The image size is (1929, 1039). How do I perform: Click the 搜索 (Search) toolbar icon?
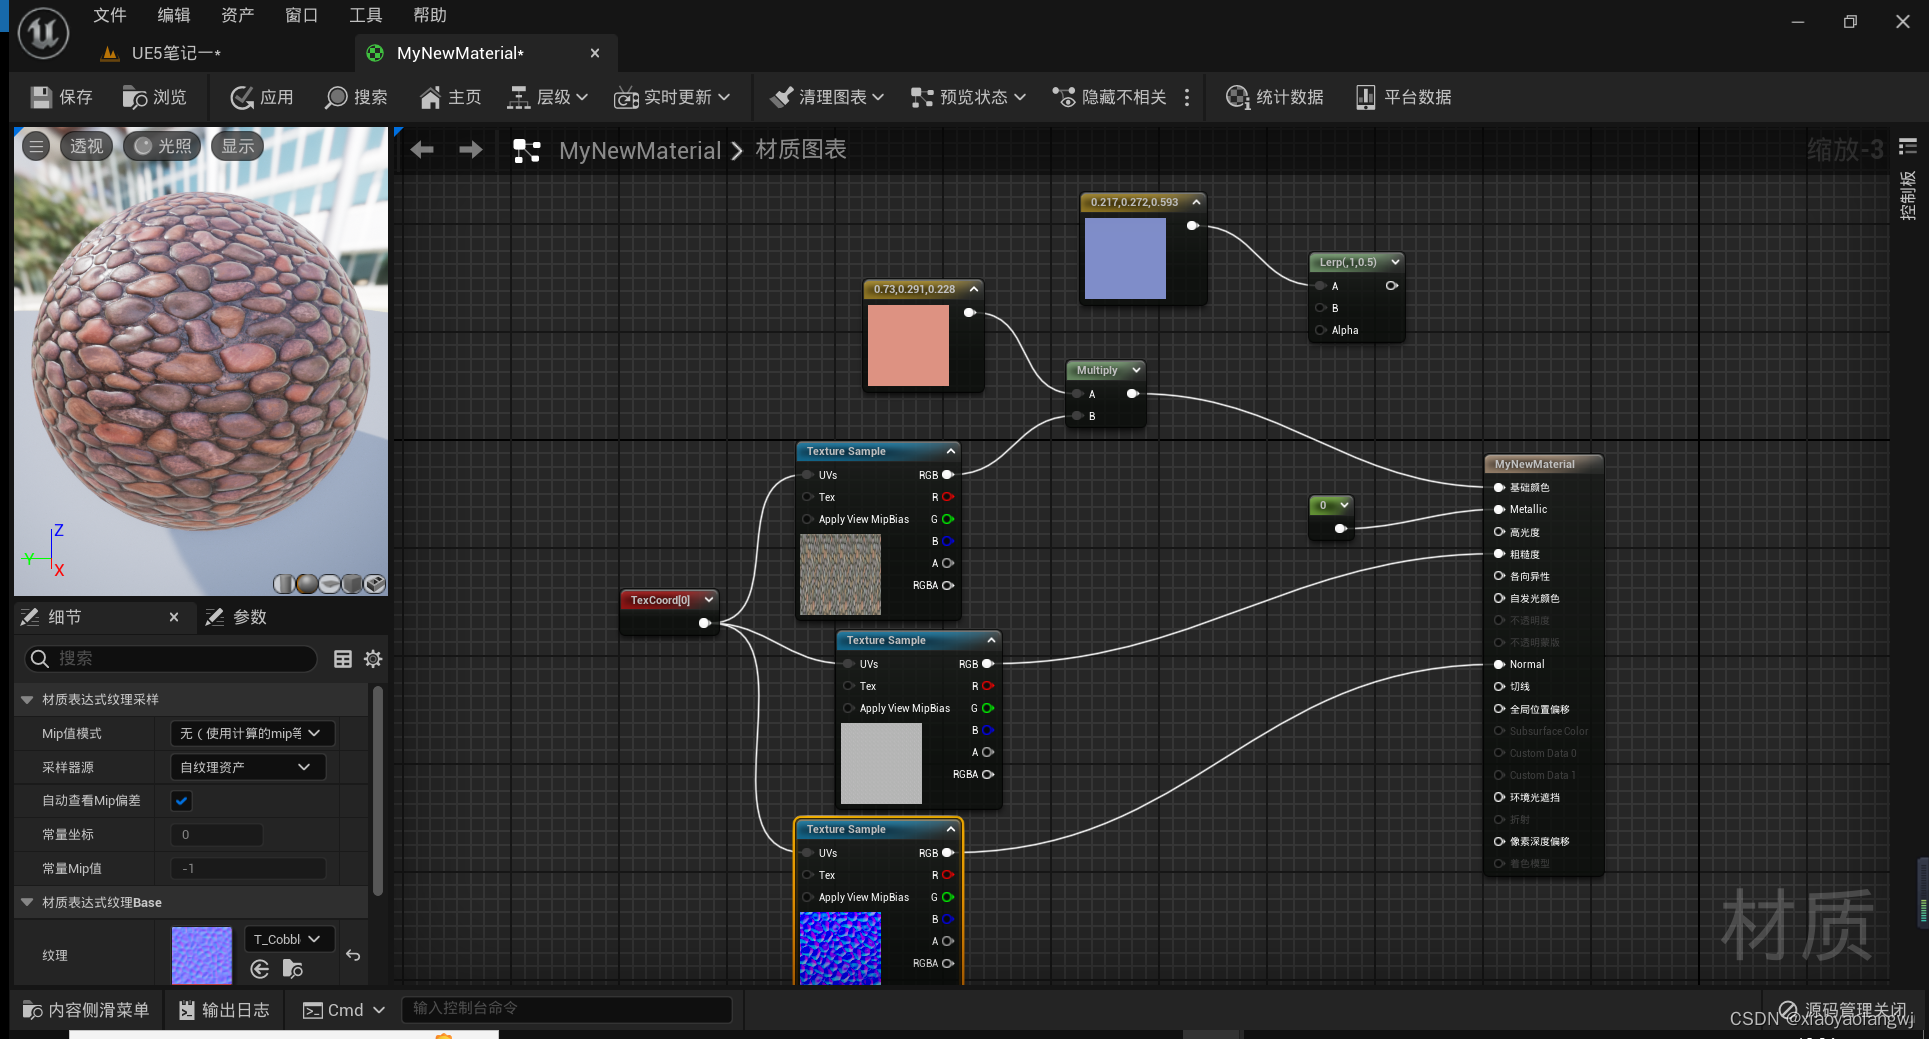click(x=356, y=97)
